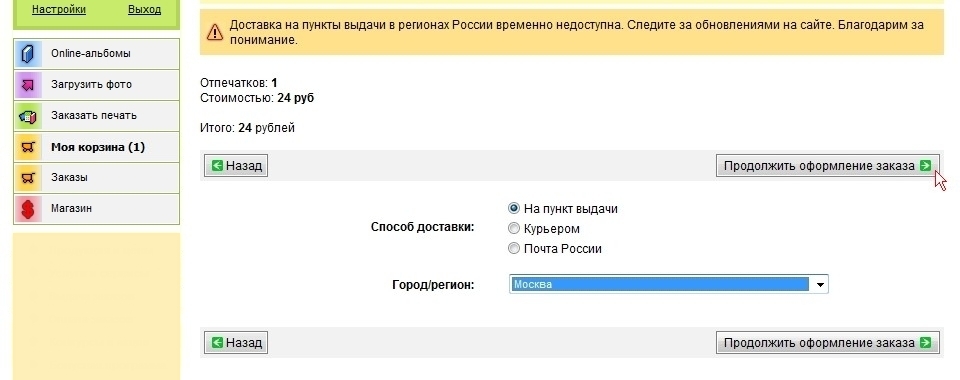Image resolution: width=960 pixels, height=380 pixels.
Task: Open Моя корзина (1) menu item
Action: 97,147
